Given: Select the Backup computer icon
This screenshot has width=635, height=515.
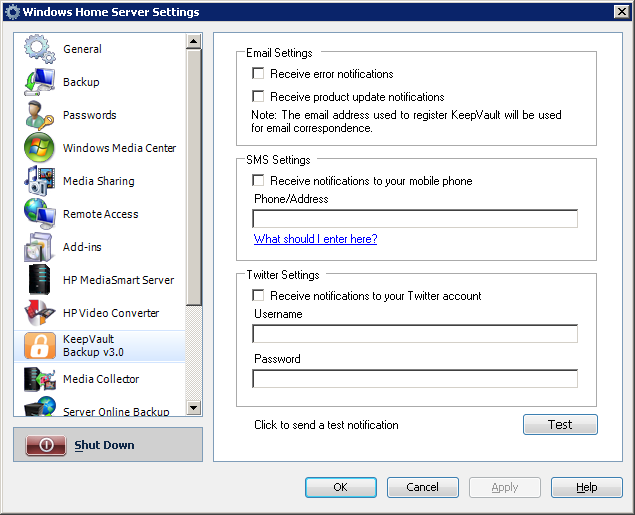Looking at the screenshot, I should click(x=39, y=82).
